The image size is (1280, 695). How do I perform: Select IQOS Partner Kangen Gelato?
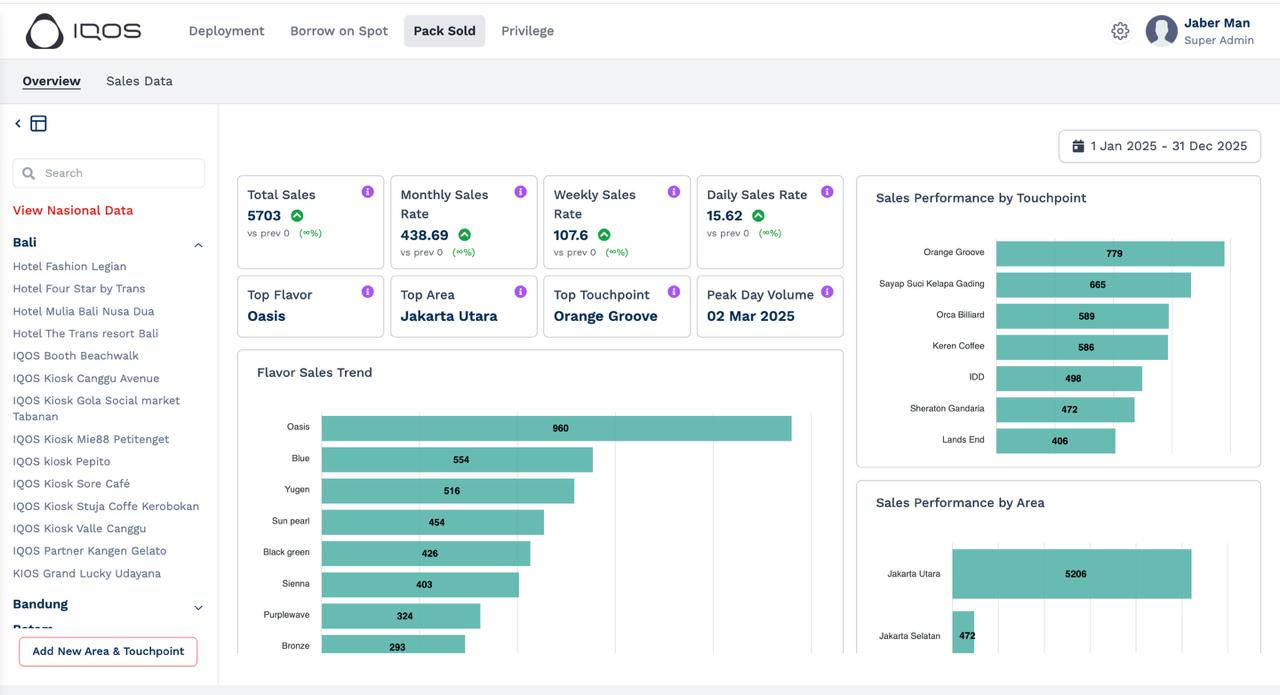click(90, 550)
